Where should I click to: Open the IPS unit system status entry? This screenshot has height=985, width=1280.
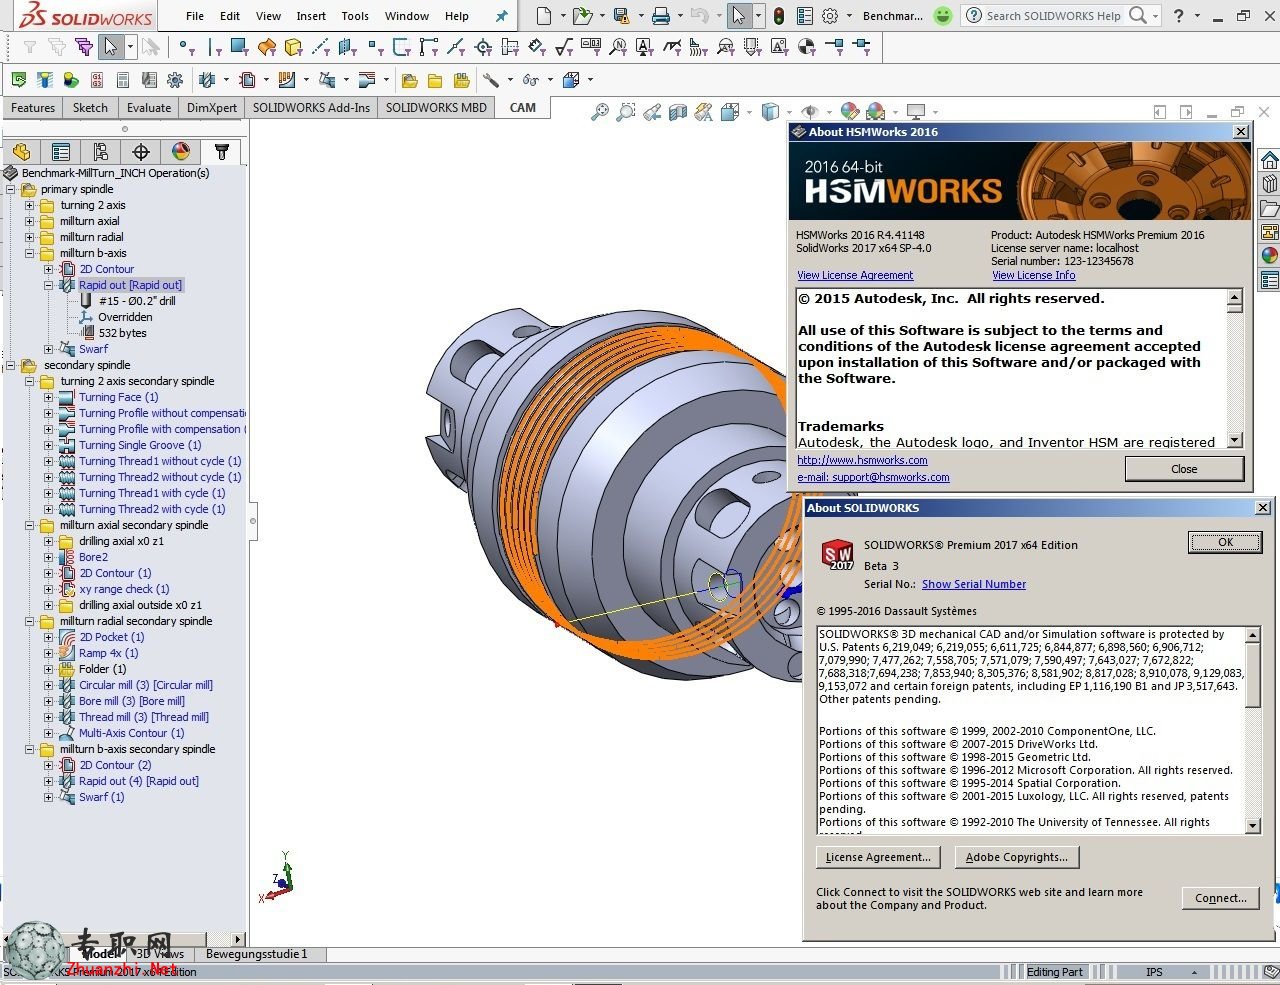point(1154,972)
